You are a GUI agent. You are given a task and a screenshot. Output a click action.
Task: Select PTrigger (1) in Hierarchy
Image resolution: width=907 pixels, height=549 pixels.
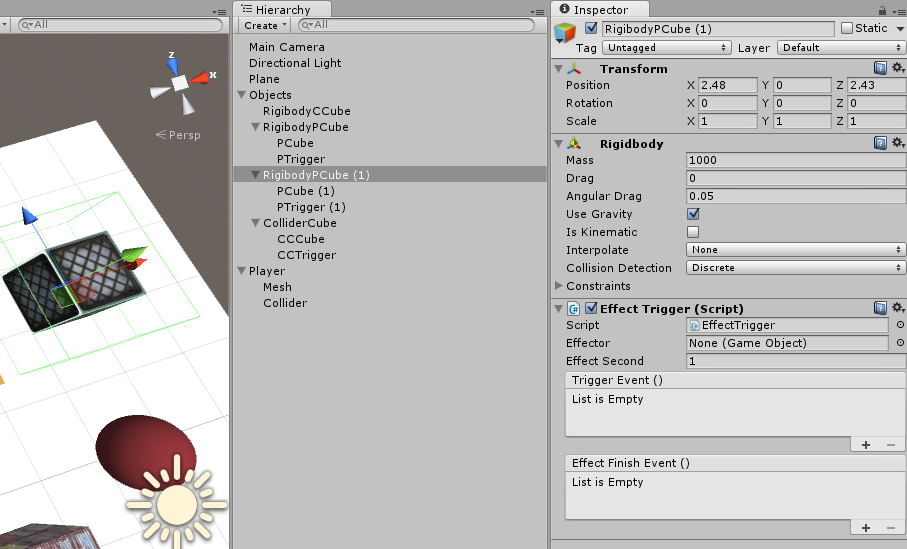click(311, 207)
